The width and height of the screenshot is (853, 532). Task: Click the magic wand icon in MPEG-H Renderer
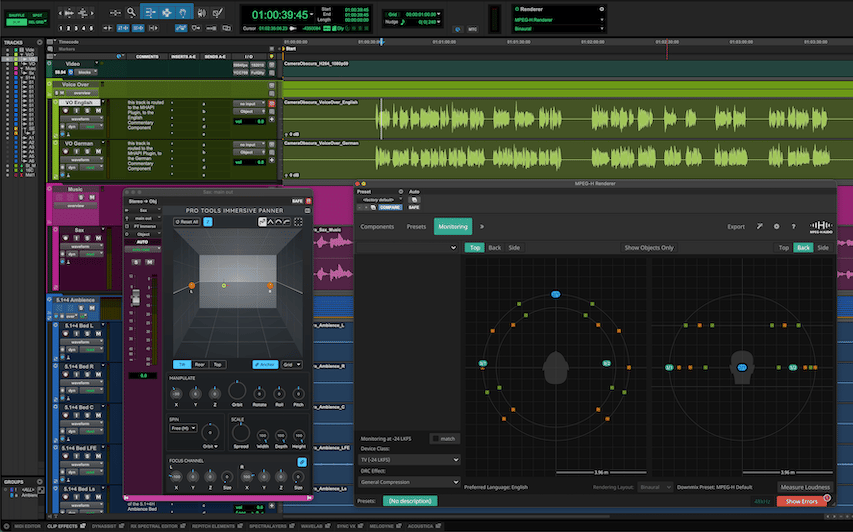(x=759, y=226)
